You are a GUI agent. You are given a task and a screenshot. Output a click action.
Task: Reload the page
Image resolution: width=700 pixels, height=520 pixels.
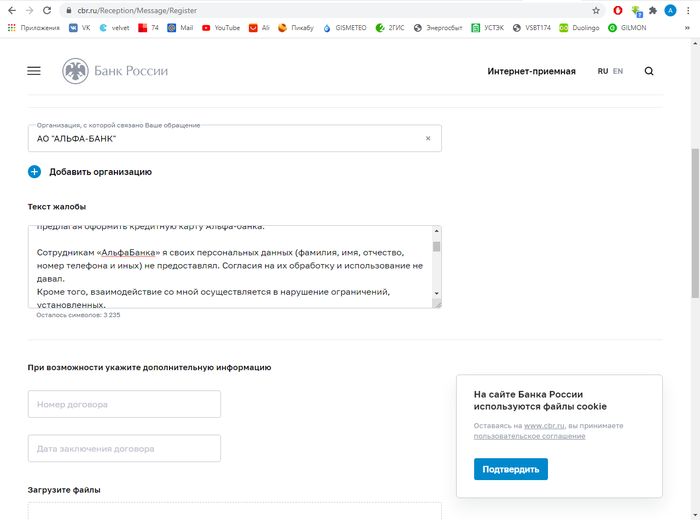[x=48, y=10]
